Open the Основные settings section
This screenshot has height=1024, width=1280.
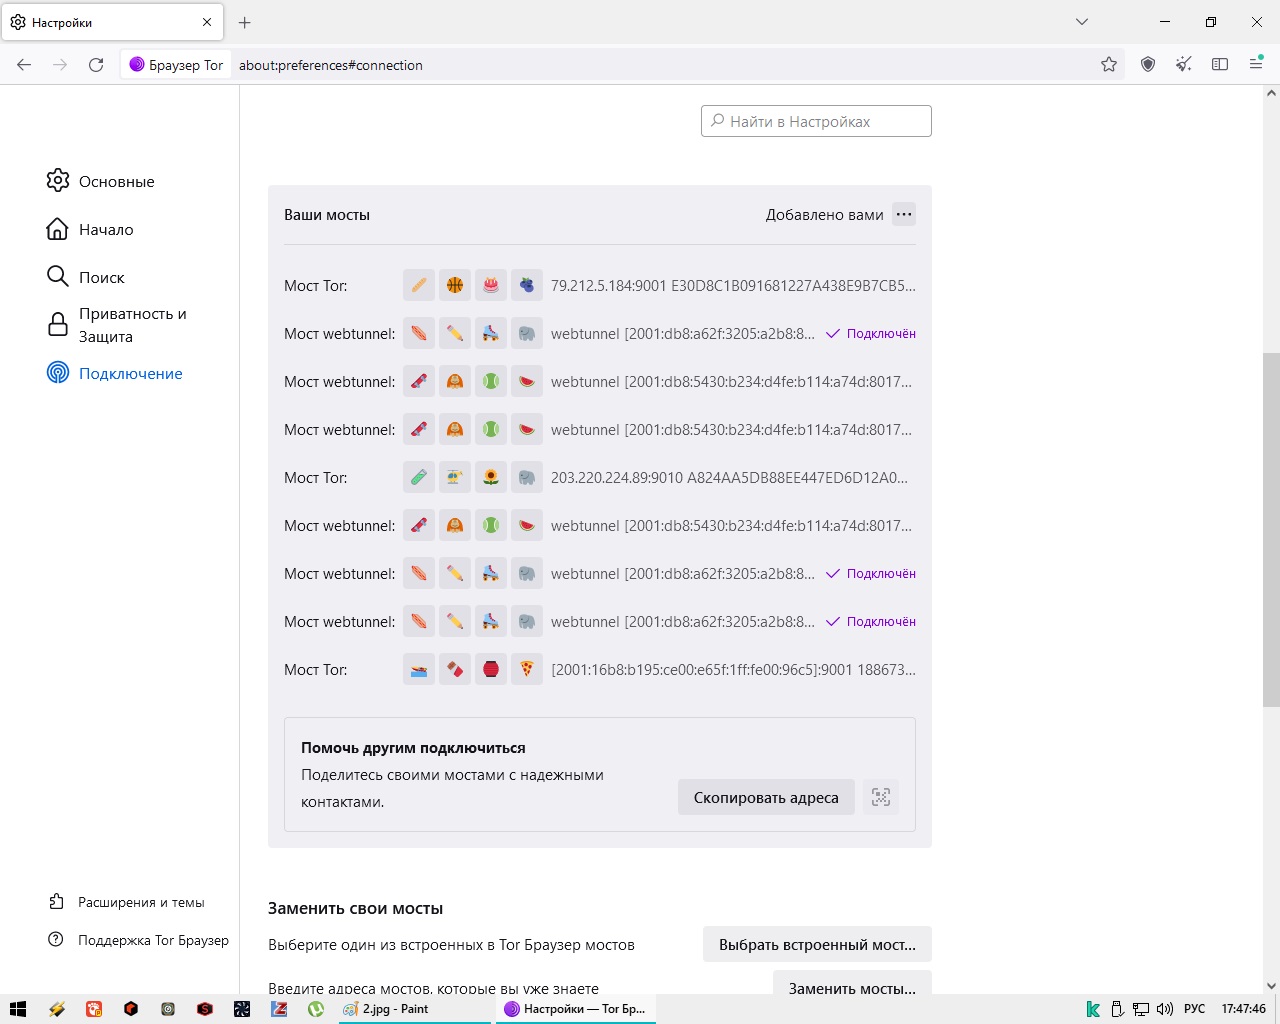tap(100, 181)
